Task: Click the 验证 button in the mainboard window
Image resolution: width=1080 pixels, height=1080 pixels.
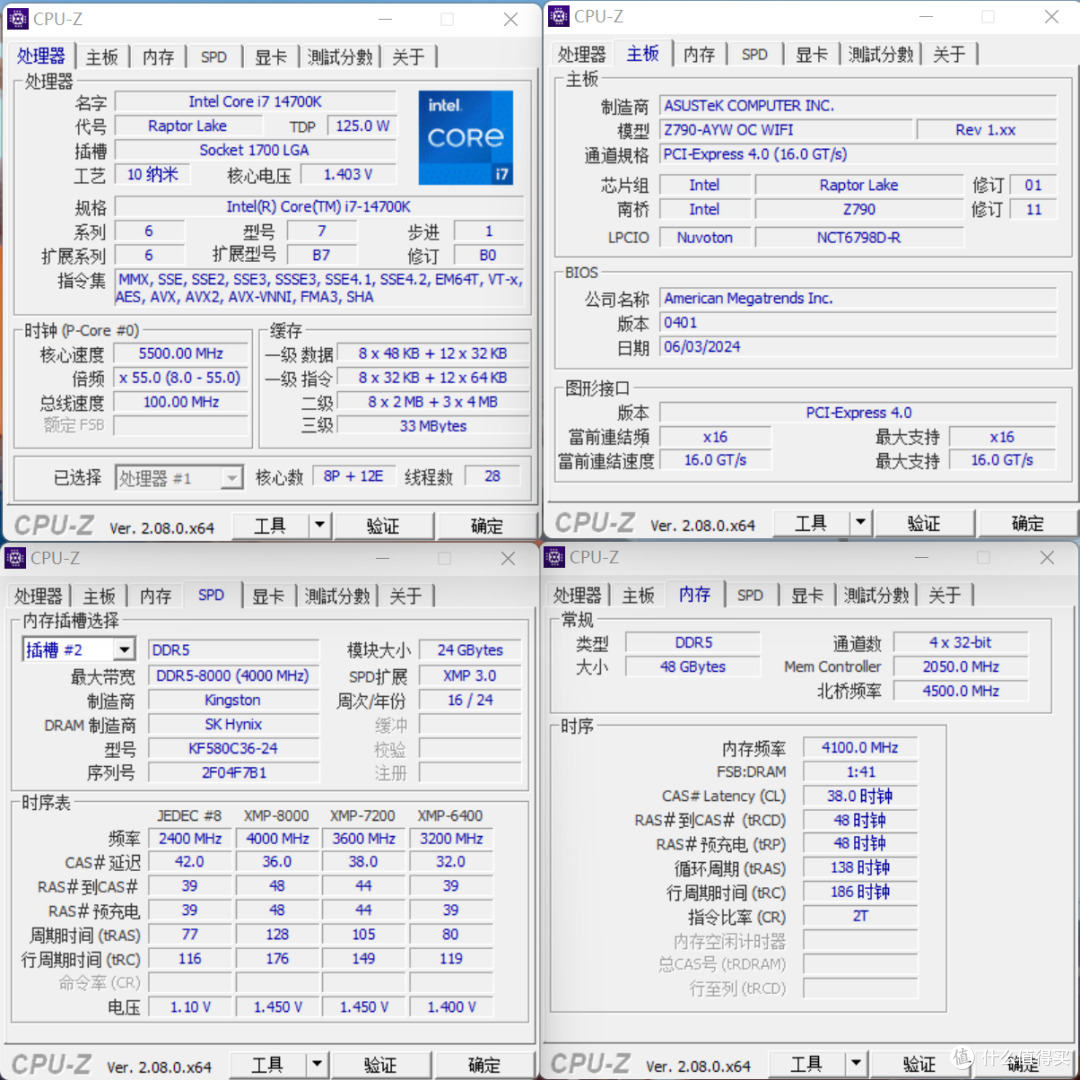Action: point(924,523)
